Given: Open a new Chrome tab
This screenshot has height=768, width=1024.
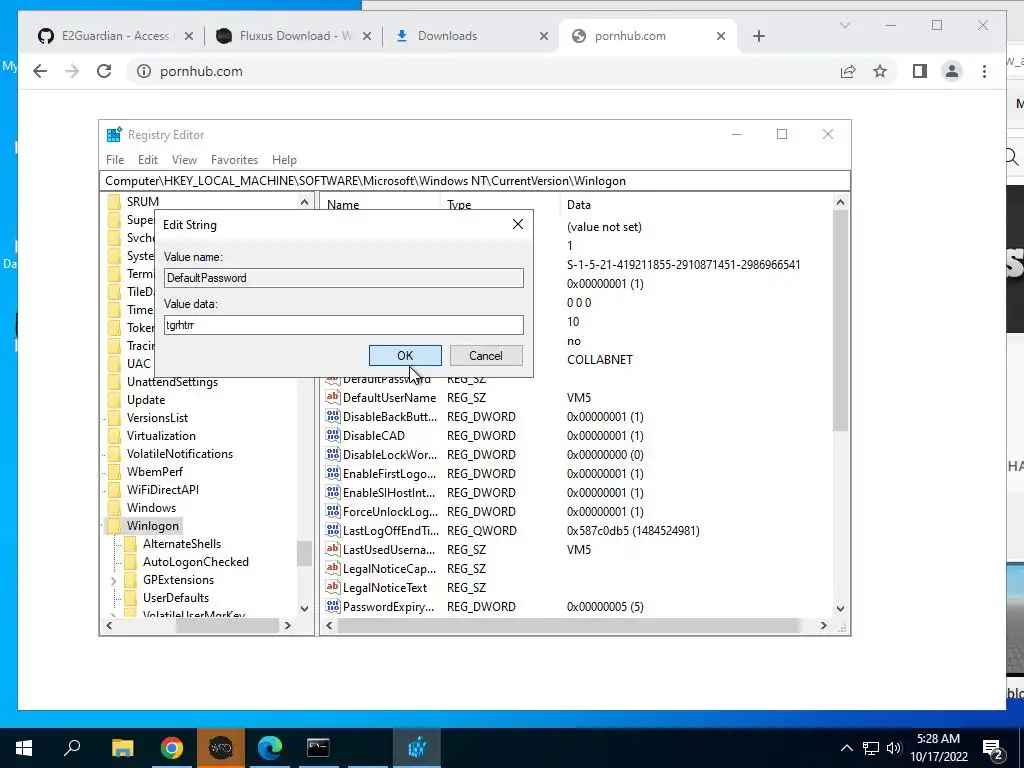Looking at the screenshot, I should [758, 36].
